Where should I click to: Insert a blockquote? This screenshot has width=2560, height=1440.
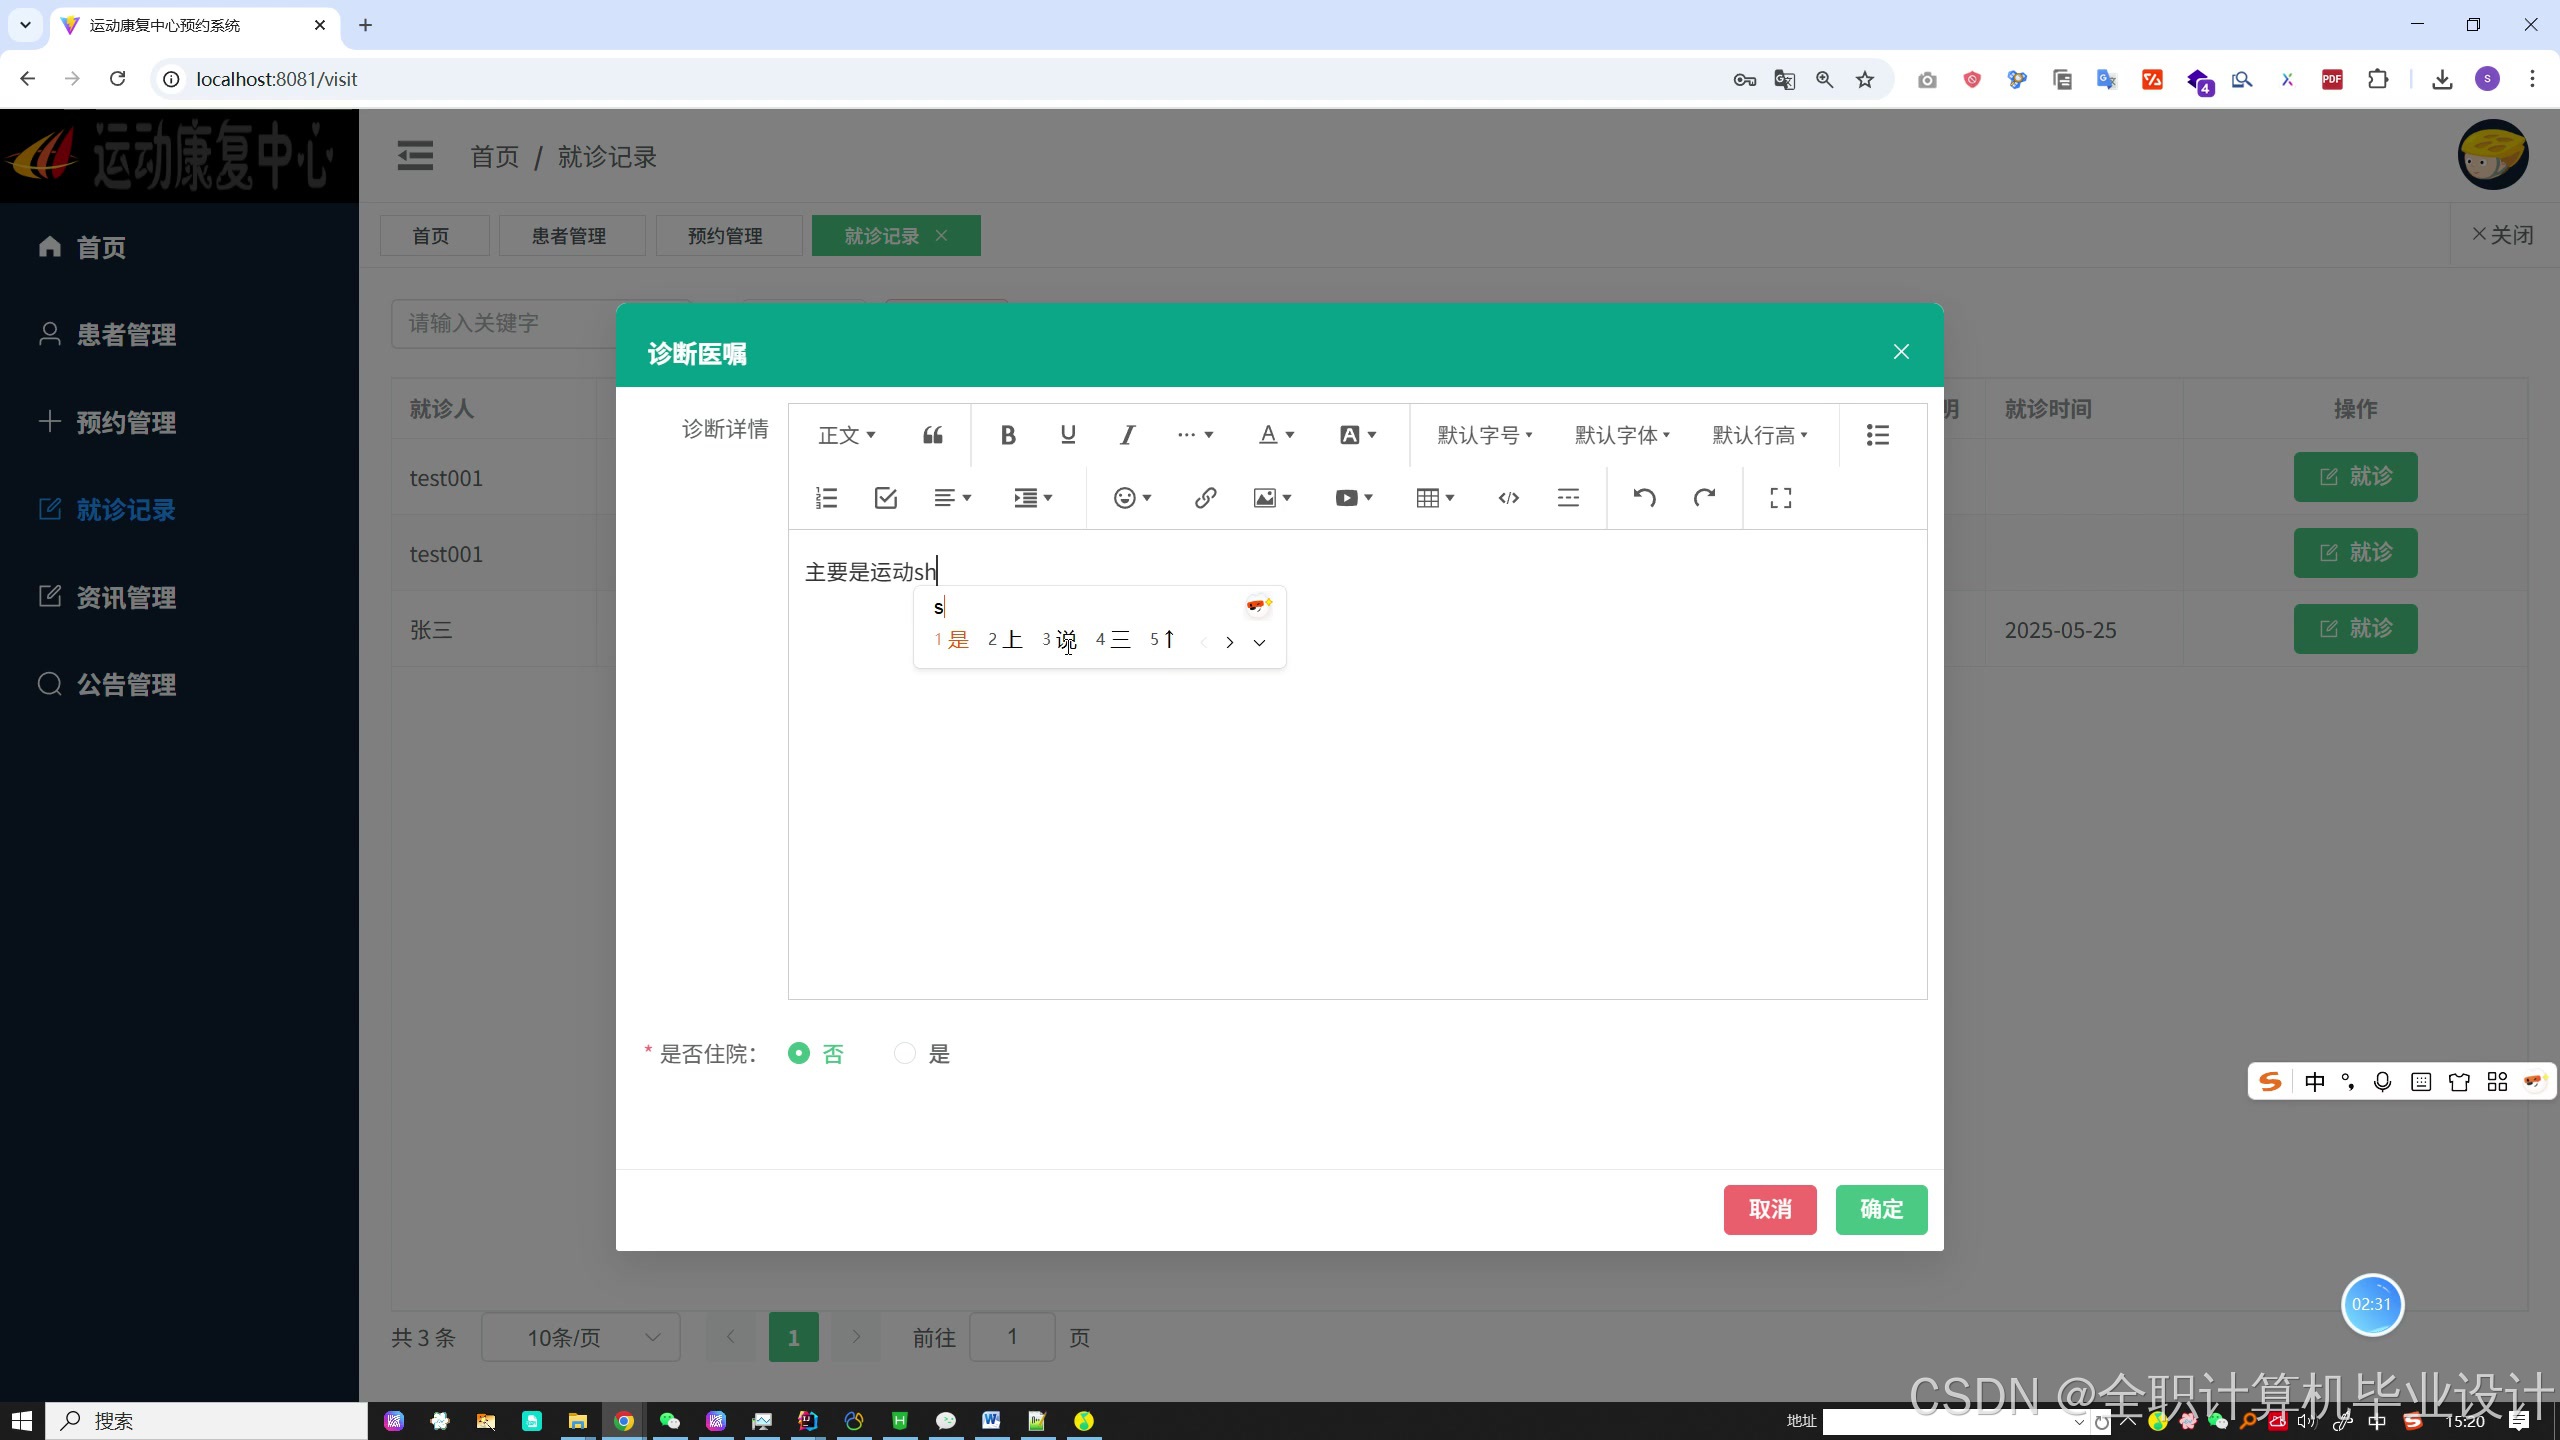pyautogui.click(x=932, y=435)
